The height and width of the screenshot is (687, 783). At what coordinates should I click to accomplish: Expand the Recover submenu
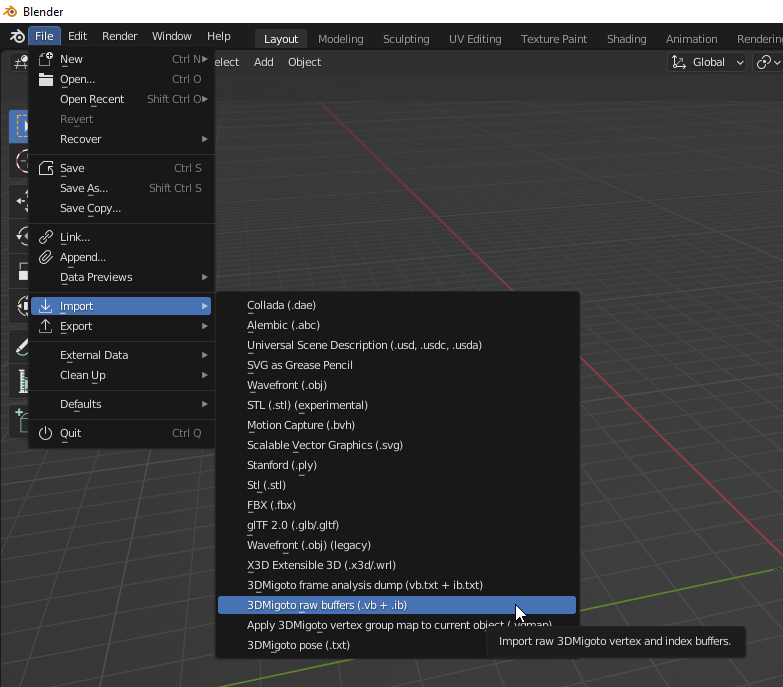(x=121, y=139)
